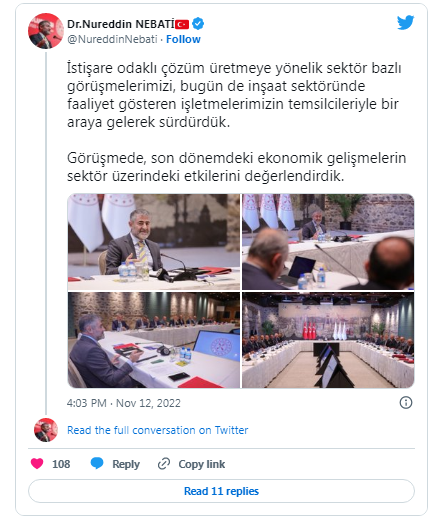The width and height of the screenshot is (434, 522).
Task: Click the reply speech bubble icon
Action: point(97,464)
